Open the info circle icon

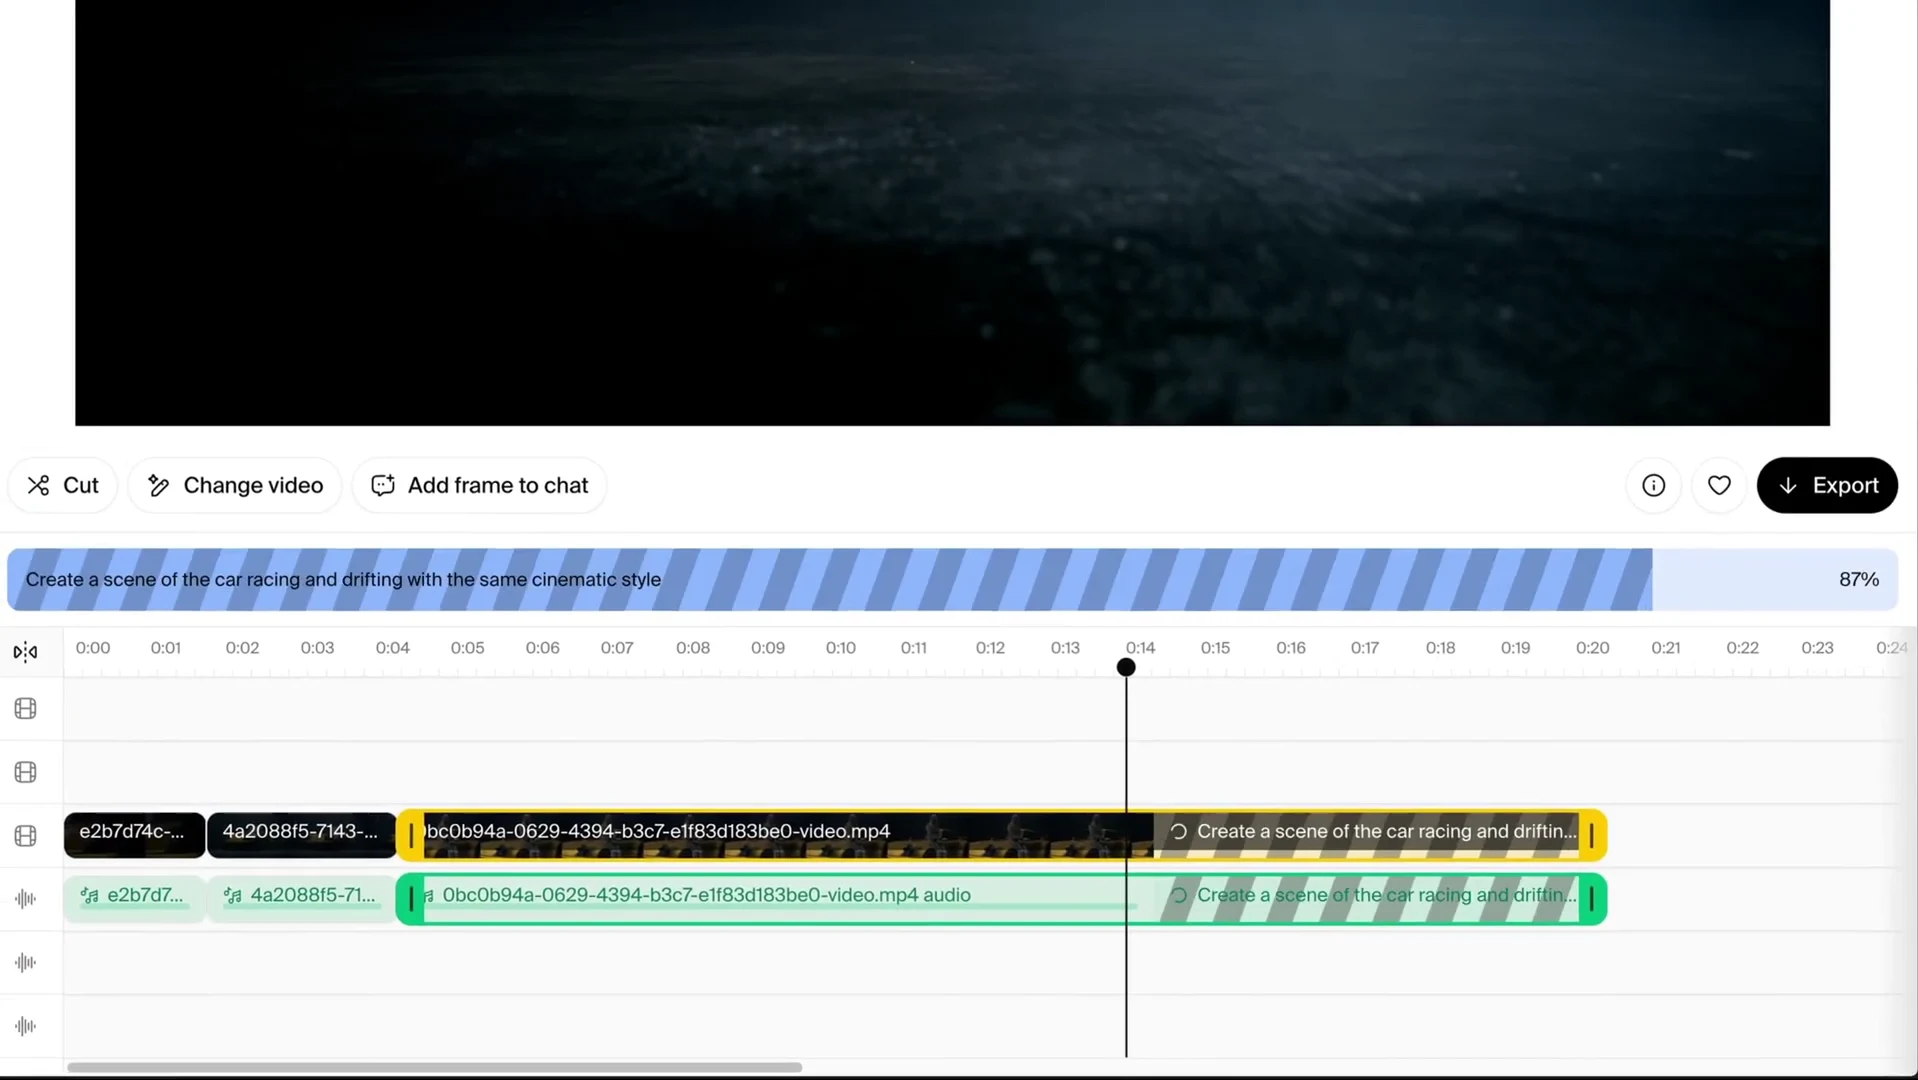1654,485
